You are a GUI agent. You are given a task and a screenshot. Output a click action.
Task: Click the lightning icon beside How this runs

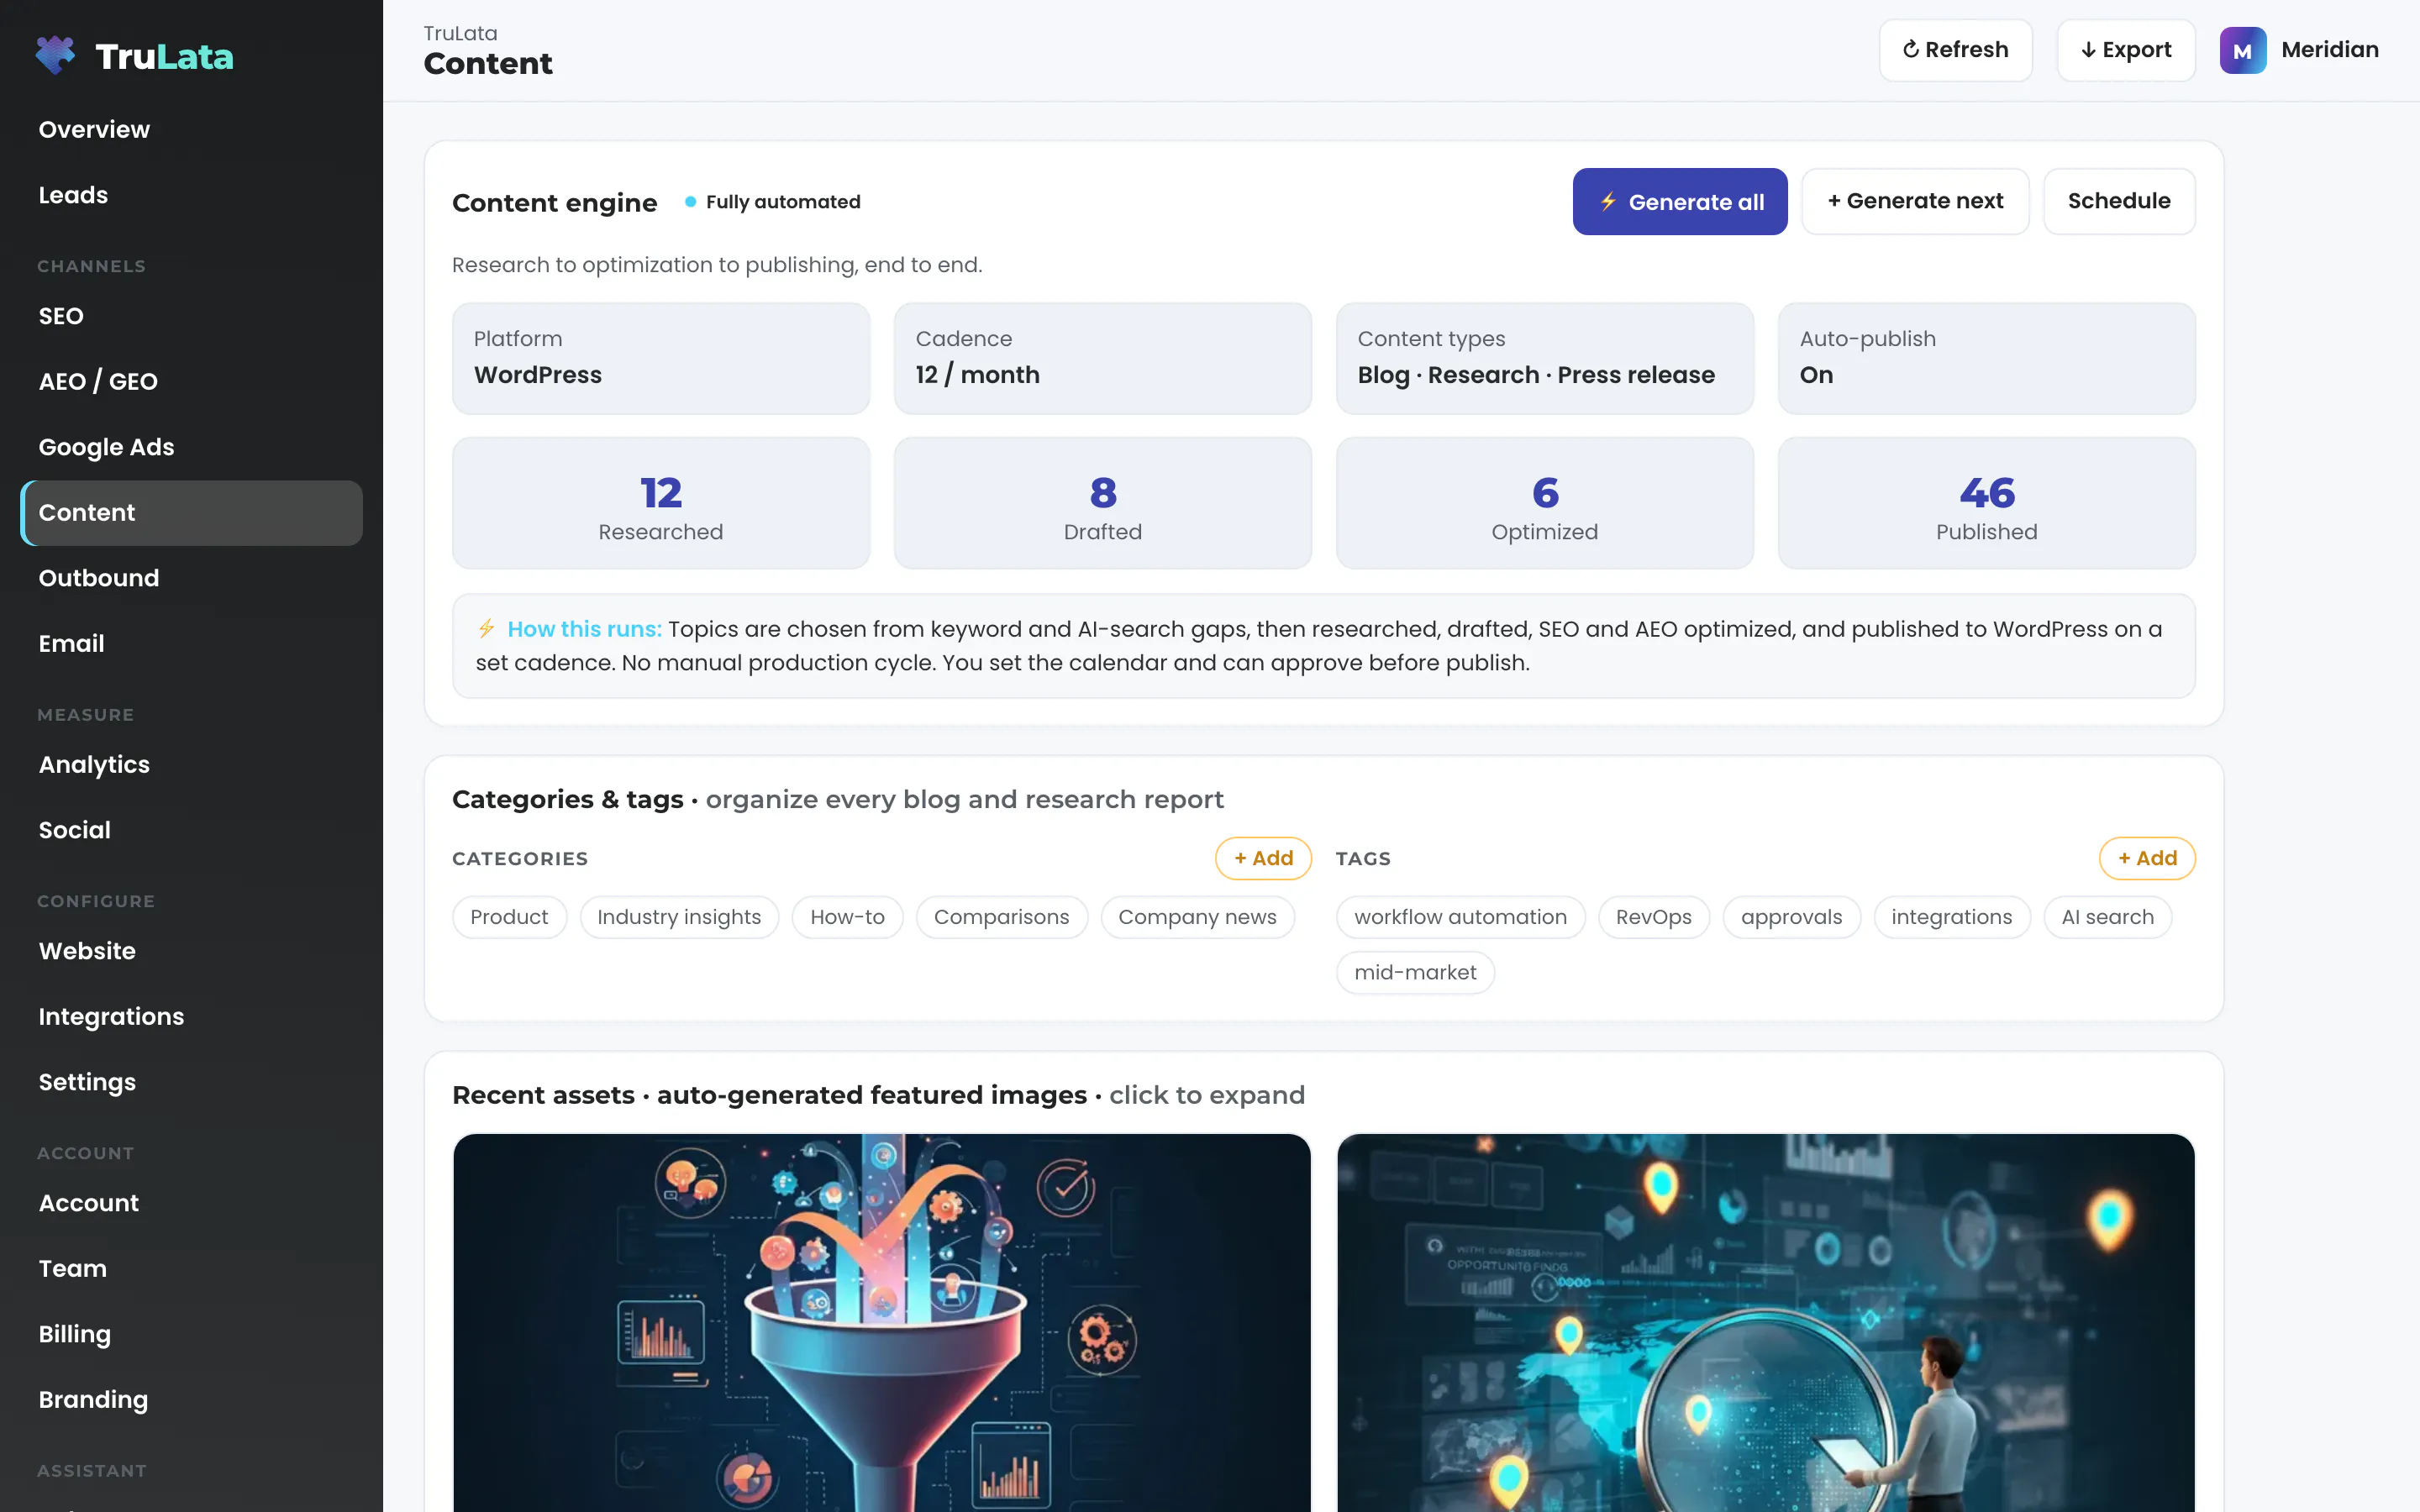point(486,628)
